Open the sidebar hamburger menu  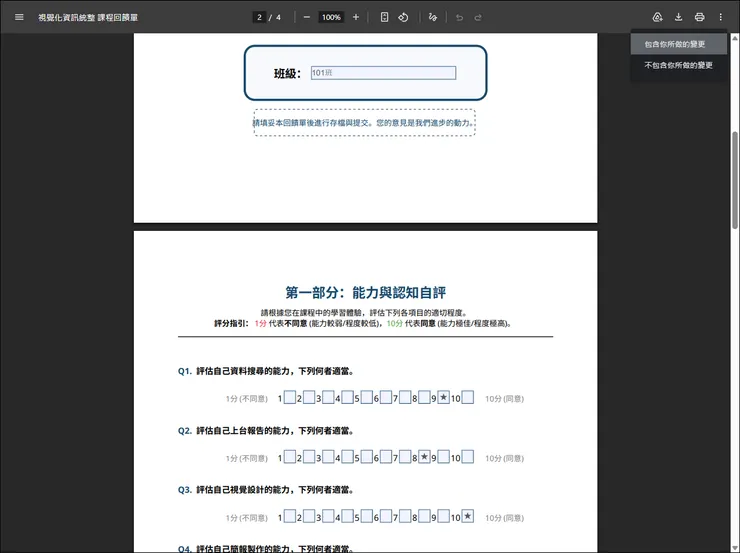[19, 17]
